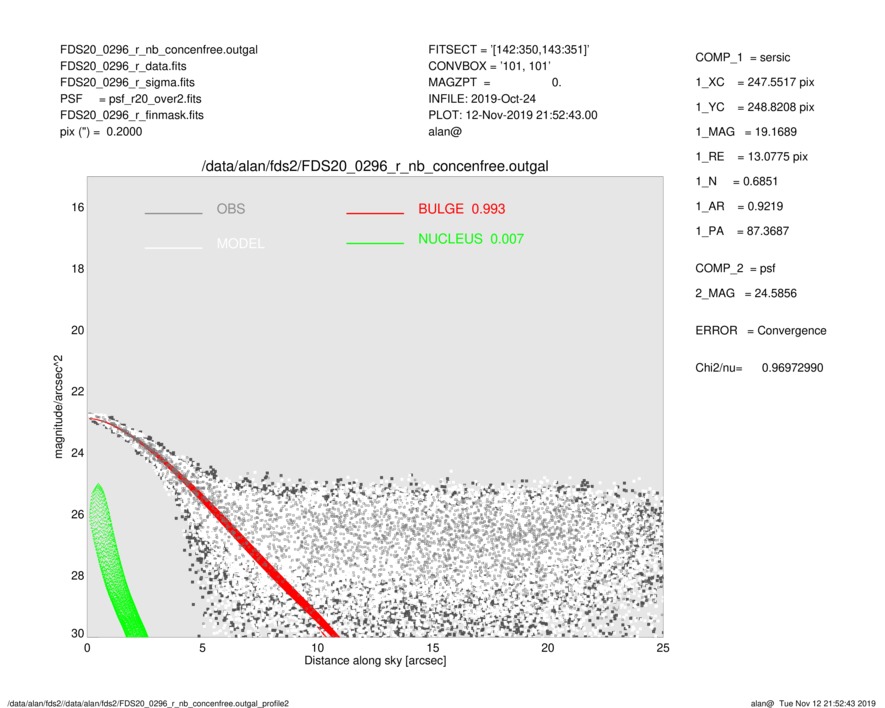
Task: Click the x-axis tick label 5
Action: click(202, 648)
